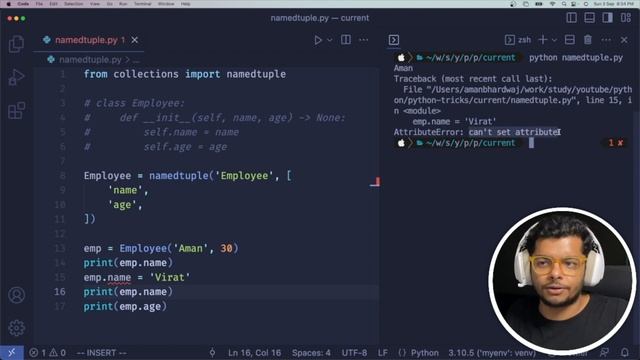Close the terminal panel
This screenshot has width=640, height=360.
624,40
